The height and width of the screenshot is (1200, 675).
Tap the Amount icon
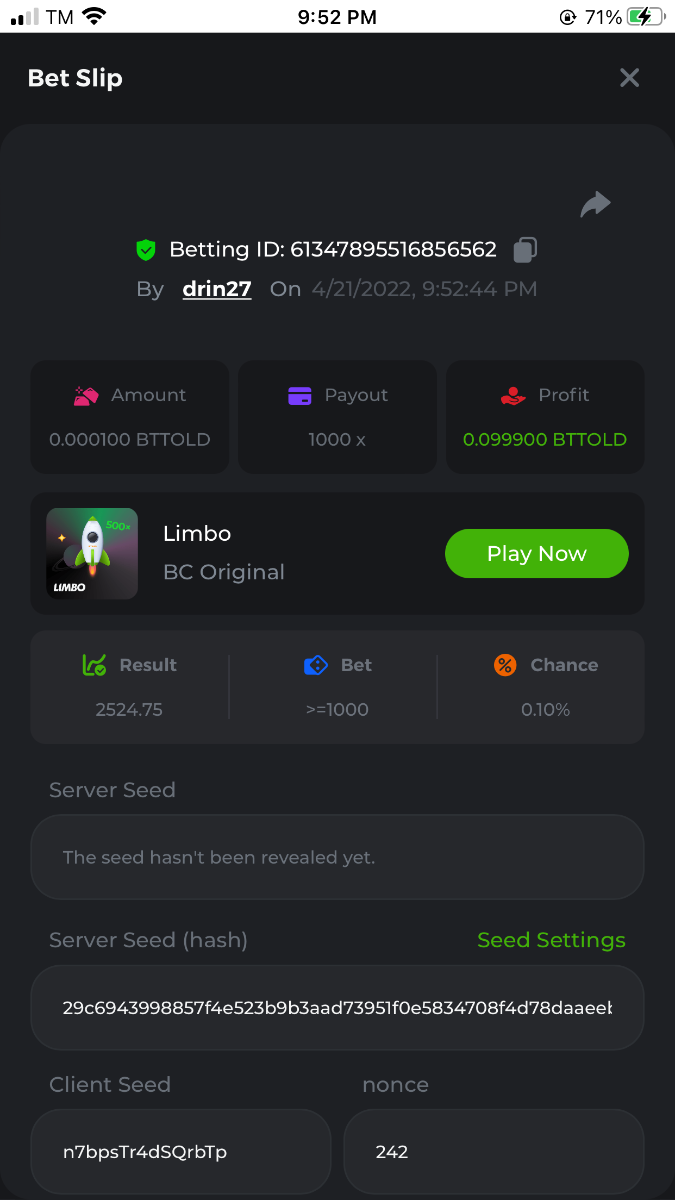[86, 396]
